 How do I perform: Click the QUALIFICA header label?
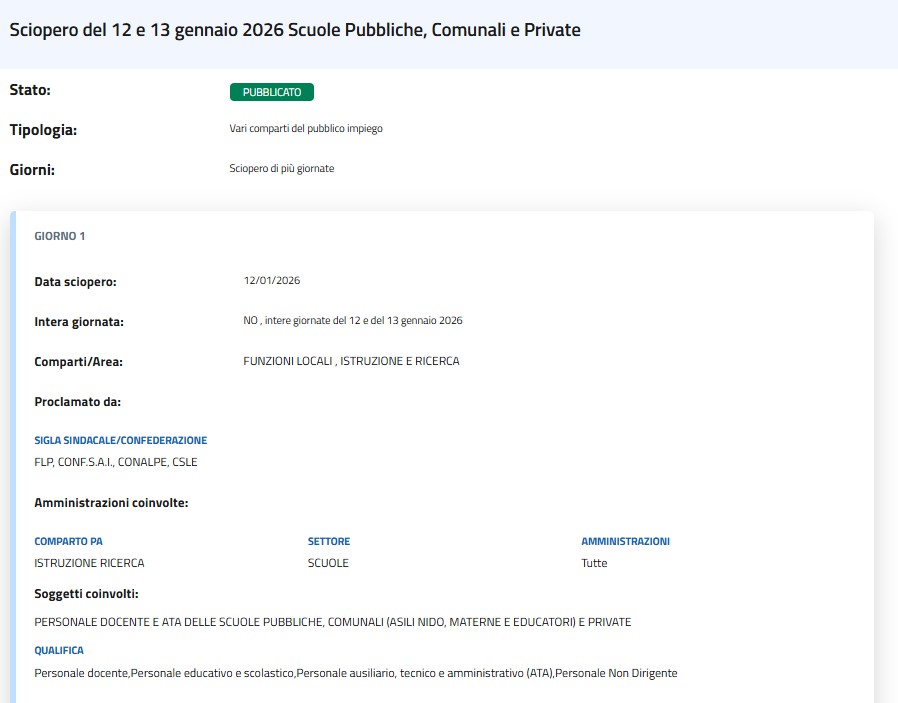tap(59, 650)
